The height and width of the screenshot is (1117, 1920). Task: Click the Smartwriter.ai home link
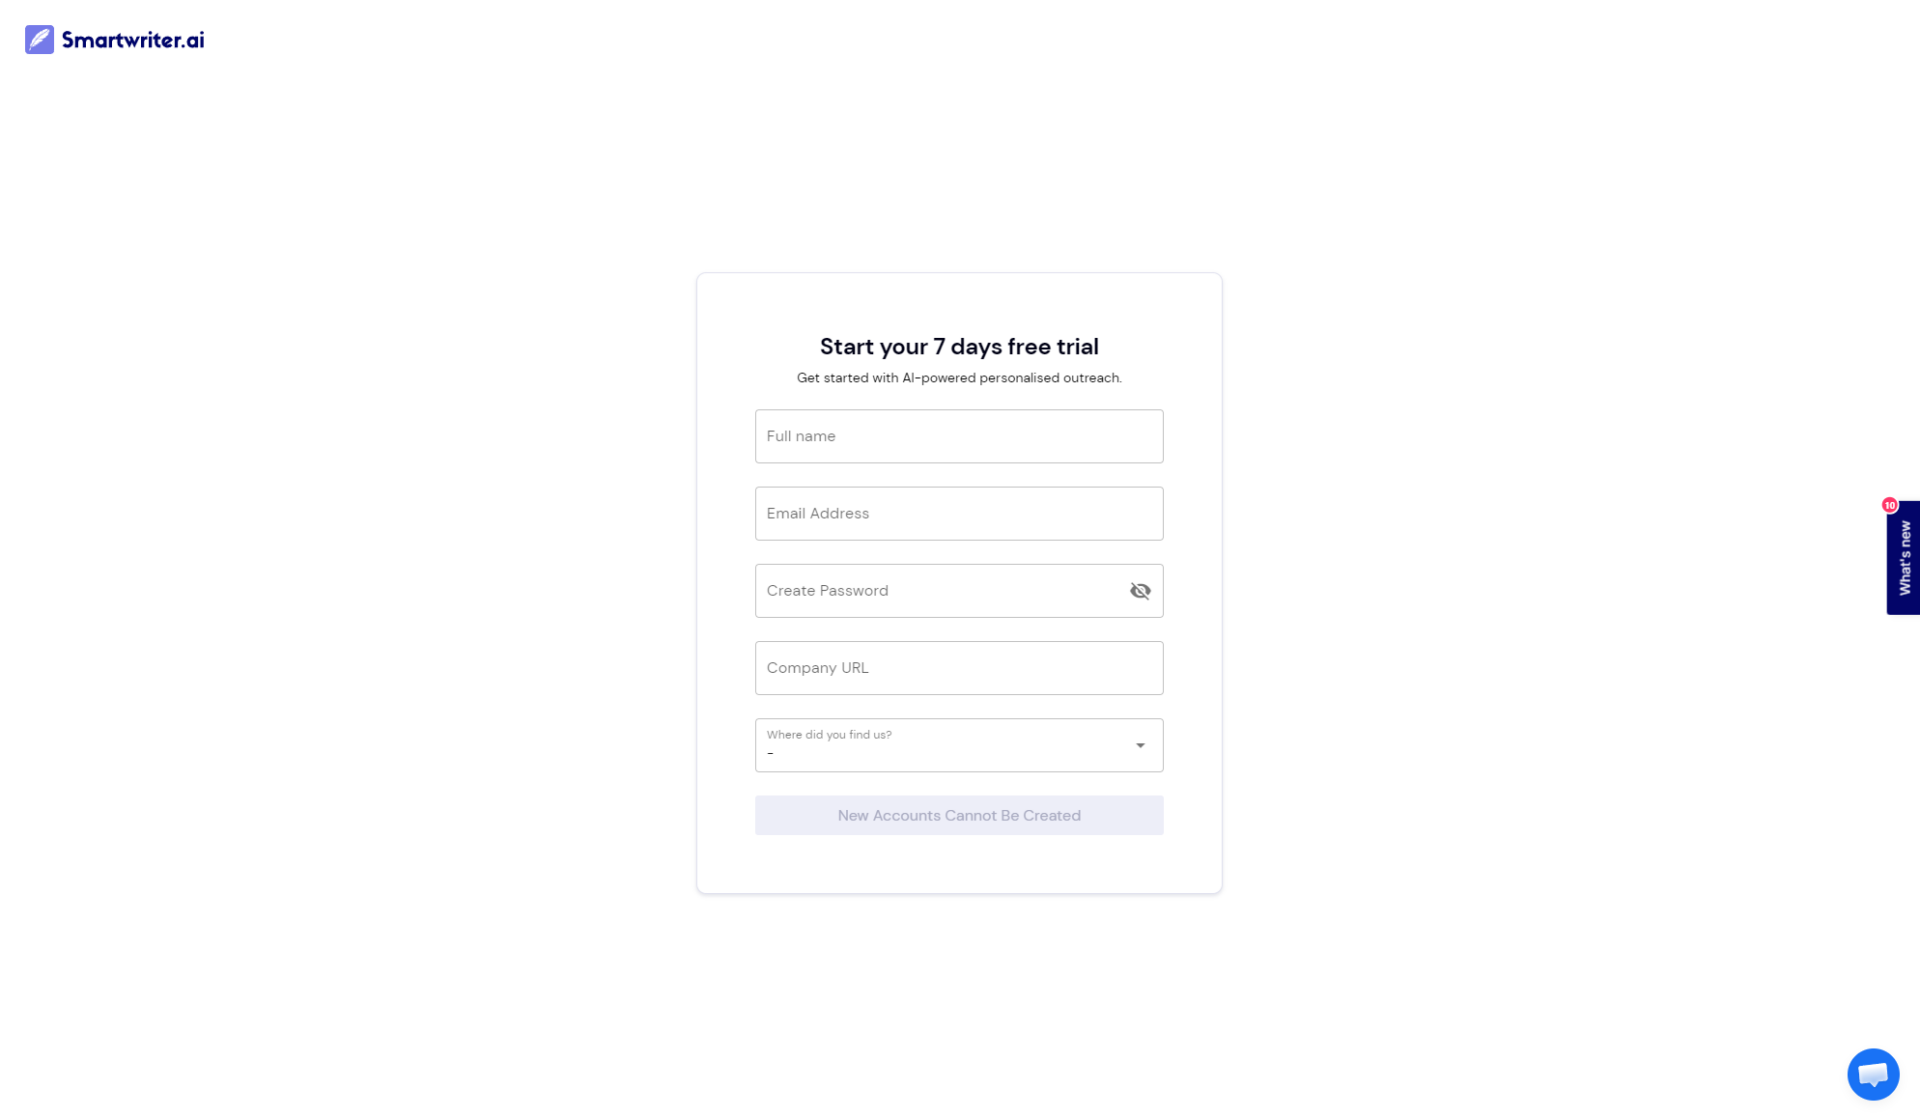click(113, 39)
